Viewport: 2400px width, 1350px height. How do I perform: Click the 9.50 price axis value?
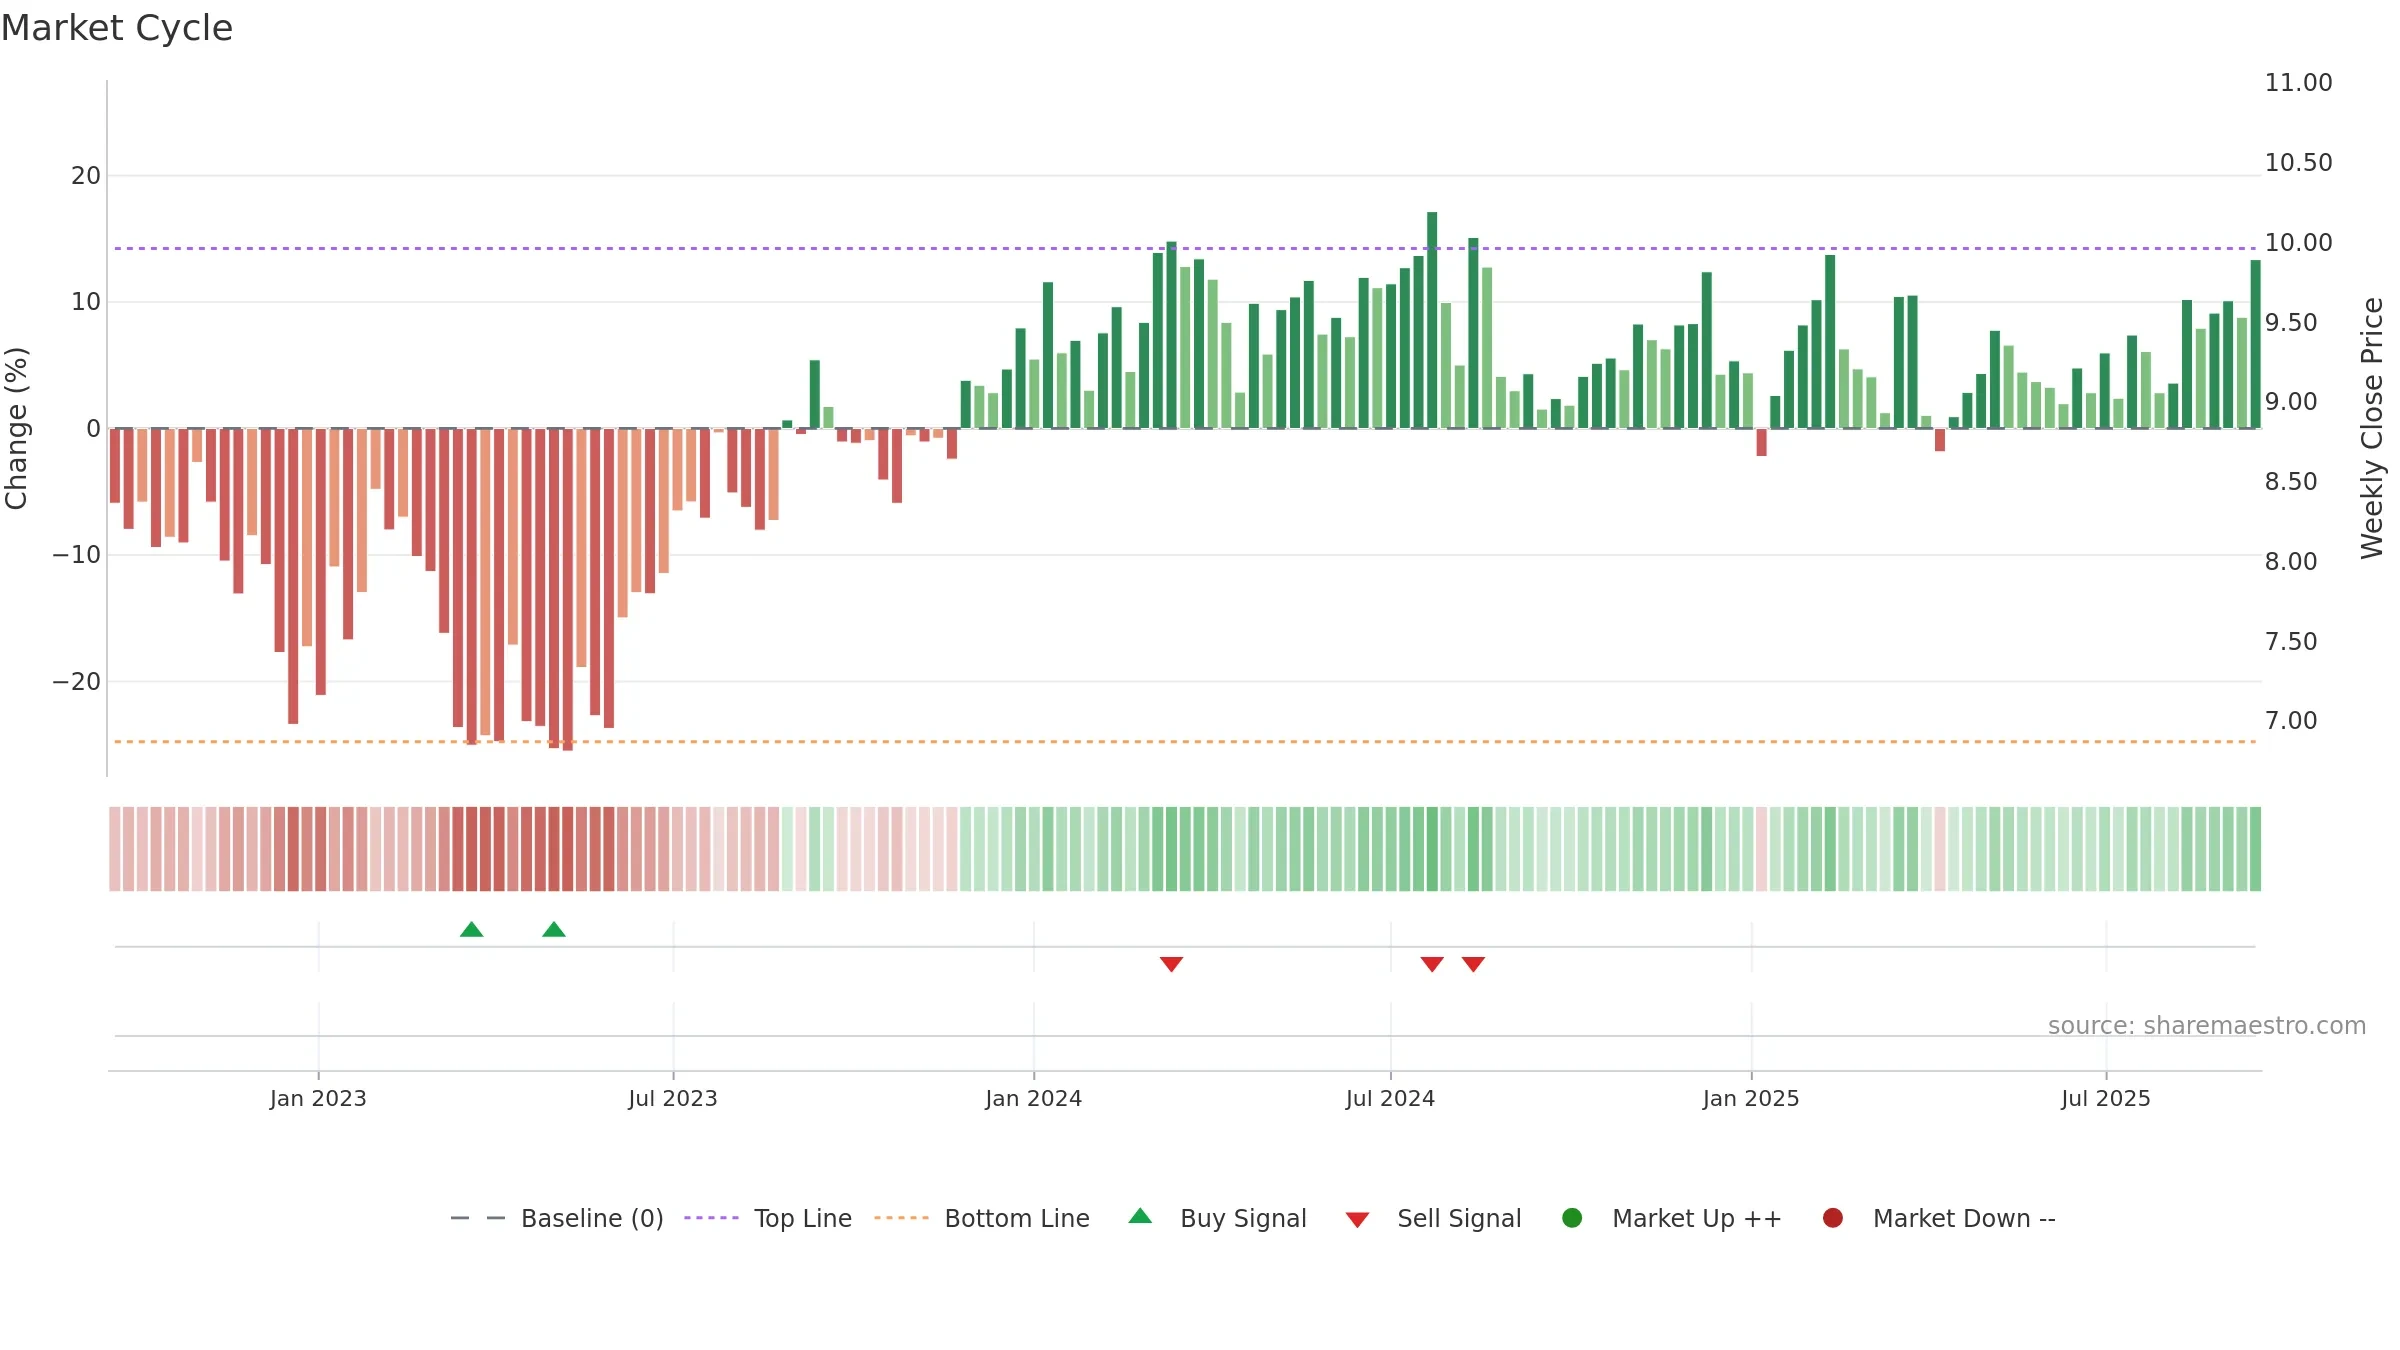[2291, 323]
